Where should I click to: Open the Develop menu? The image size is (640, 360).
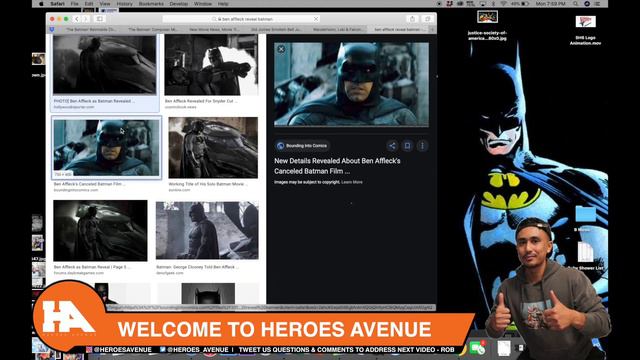coord(179,4)
